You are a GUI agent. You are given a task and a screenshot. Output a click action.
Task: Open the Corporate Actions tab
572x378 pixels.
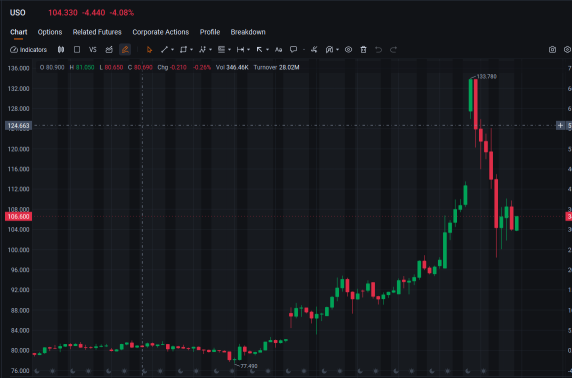161,32
